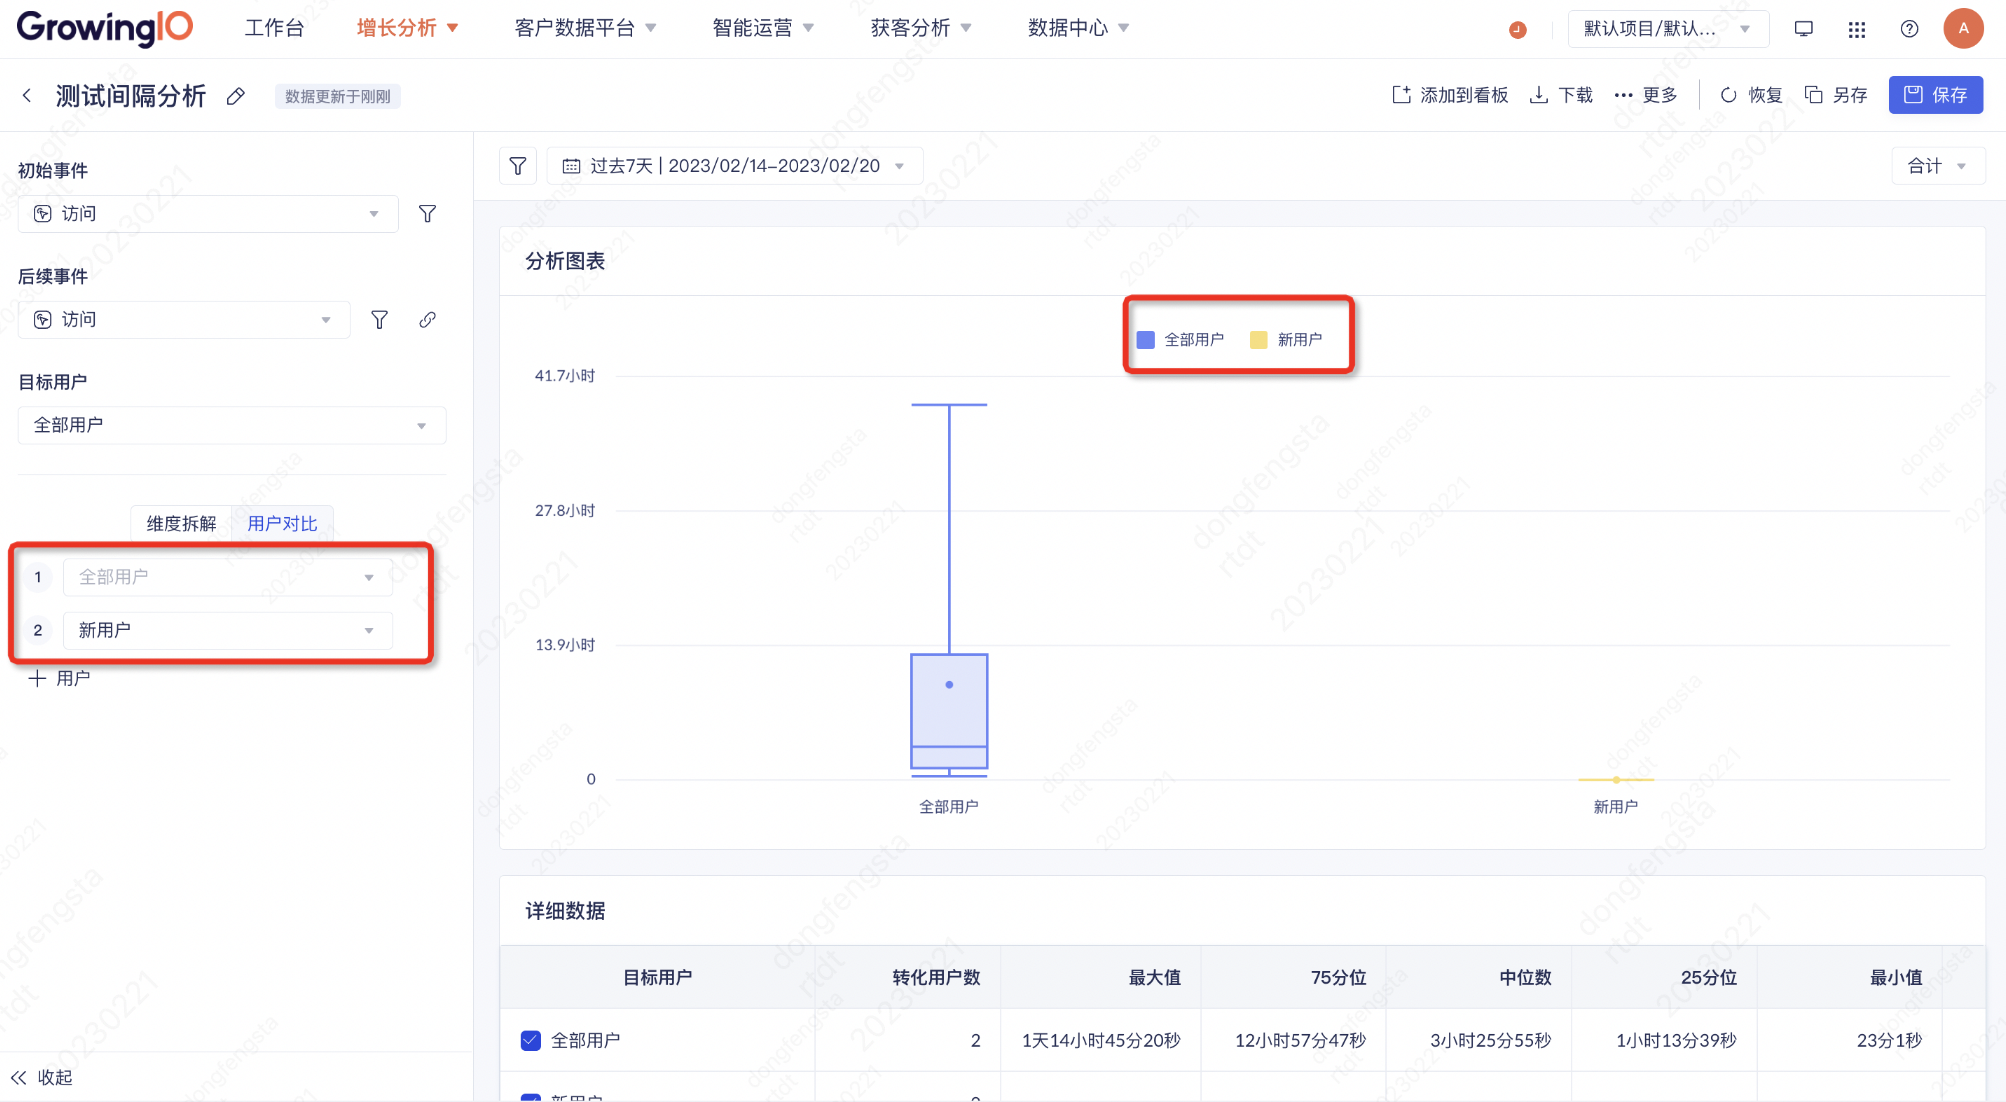Click the 75分位 column header
2006x1102 pixels.
(1338, 978)
